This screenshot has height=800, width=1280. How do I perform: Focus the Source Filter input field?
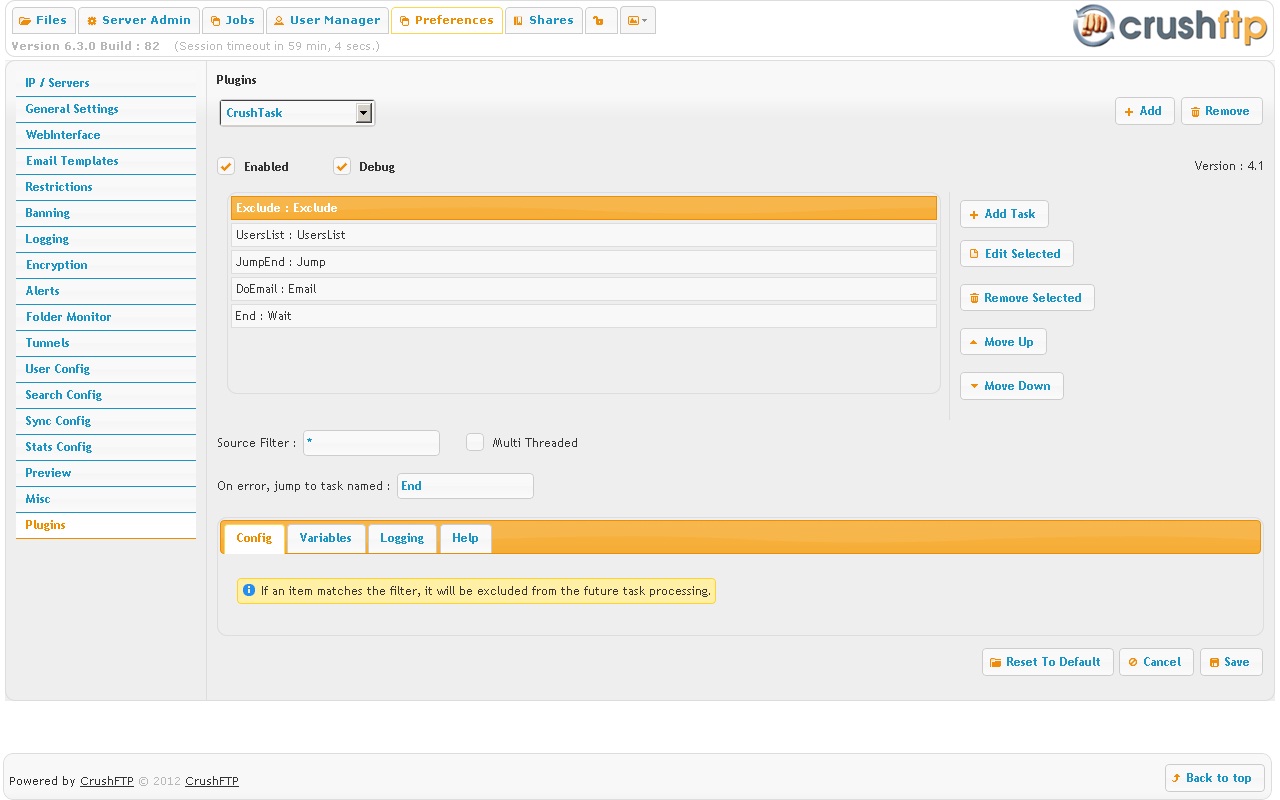point(371,443)
